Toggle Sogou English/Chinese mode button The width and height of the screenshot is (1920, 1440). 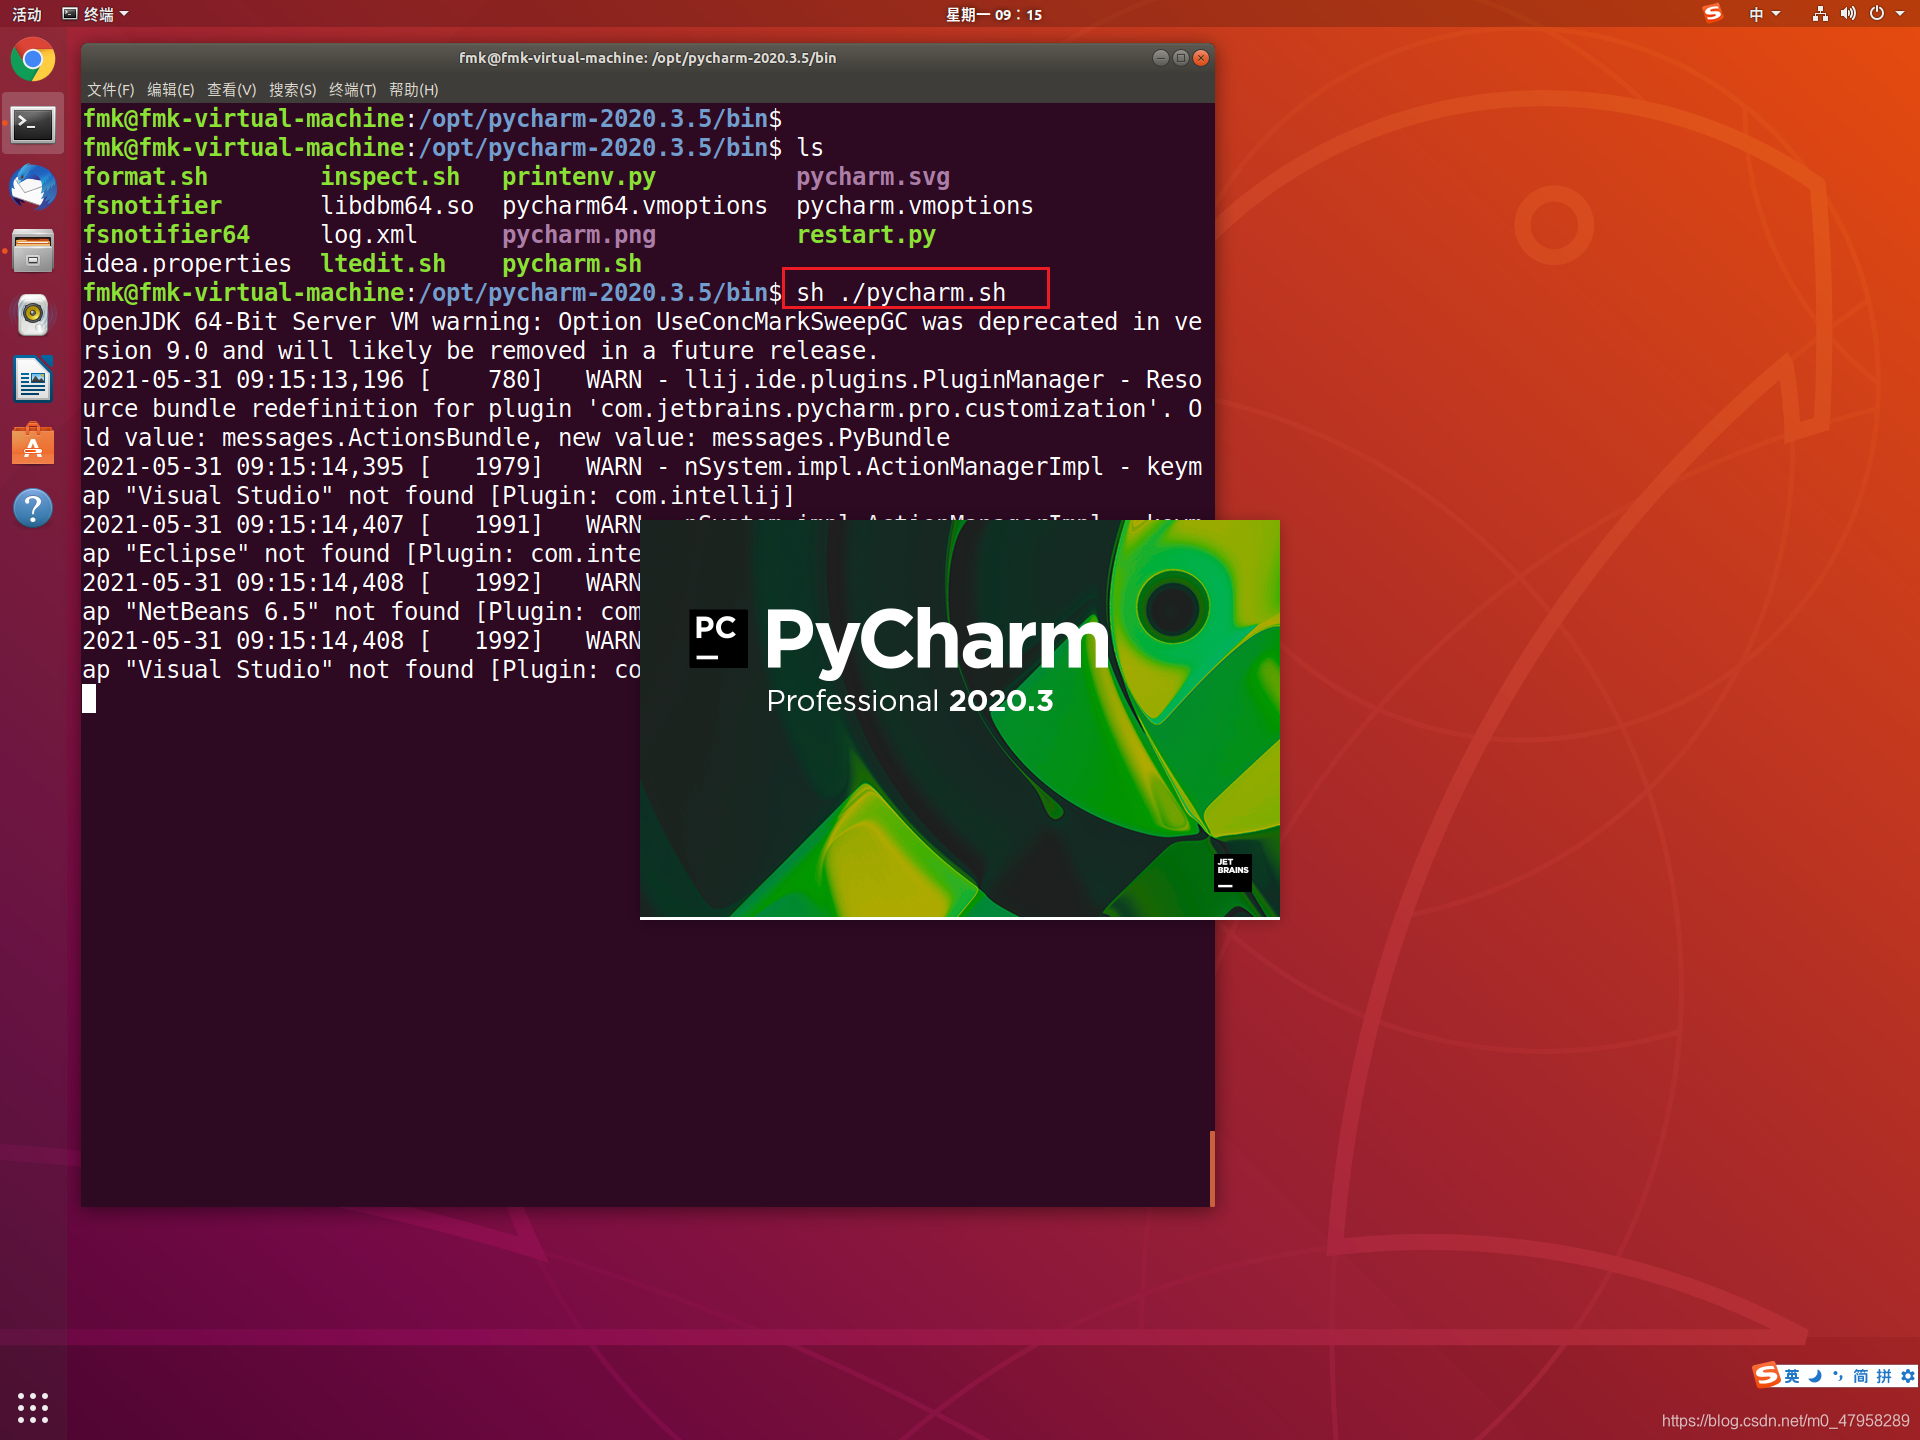click(1792, 1376)
